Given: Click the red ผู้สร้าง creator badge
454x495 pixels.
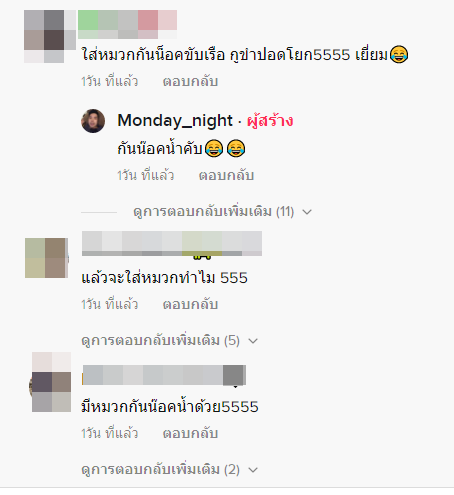Looking at the screenshot, I should pyautogui.click(x=270, y=120).
